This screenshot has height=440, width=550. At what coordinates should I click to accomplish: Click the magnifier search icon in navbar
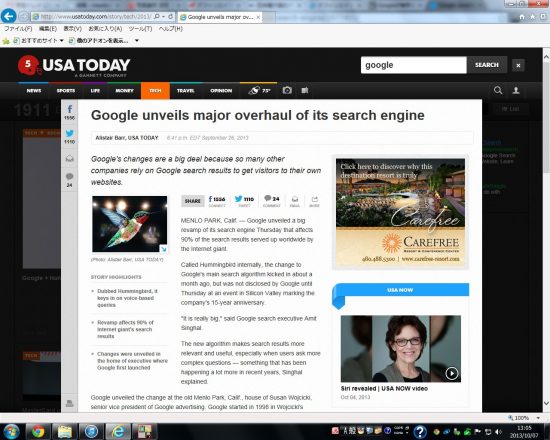(x=498, y=91)
